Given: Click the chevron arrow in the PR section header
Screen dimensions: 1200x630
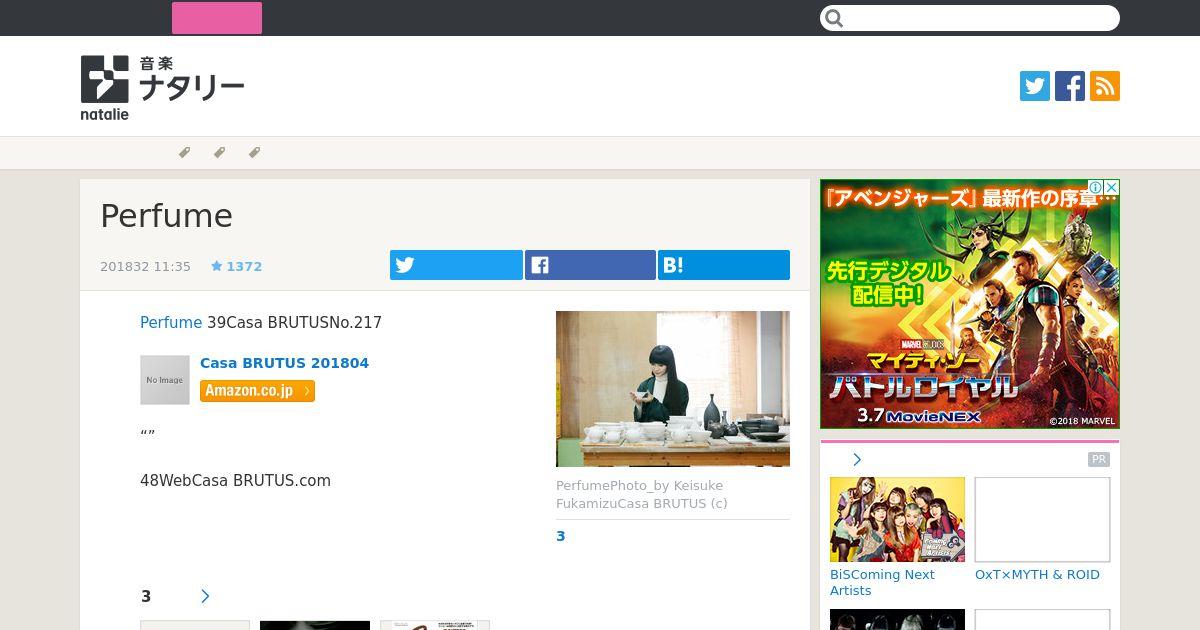Looking at the screenshot, I should pos(857,459).
